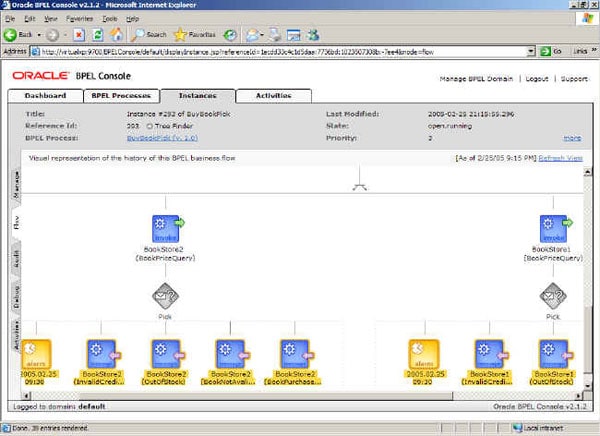Select the Instances tab
Image resolution: width=600 pixels, height=436 pixels.
(x=197, y=96)
